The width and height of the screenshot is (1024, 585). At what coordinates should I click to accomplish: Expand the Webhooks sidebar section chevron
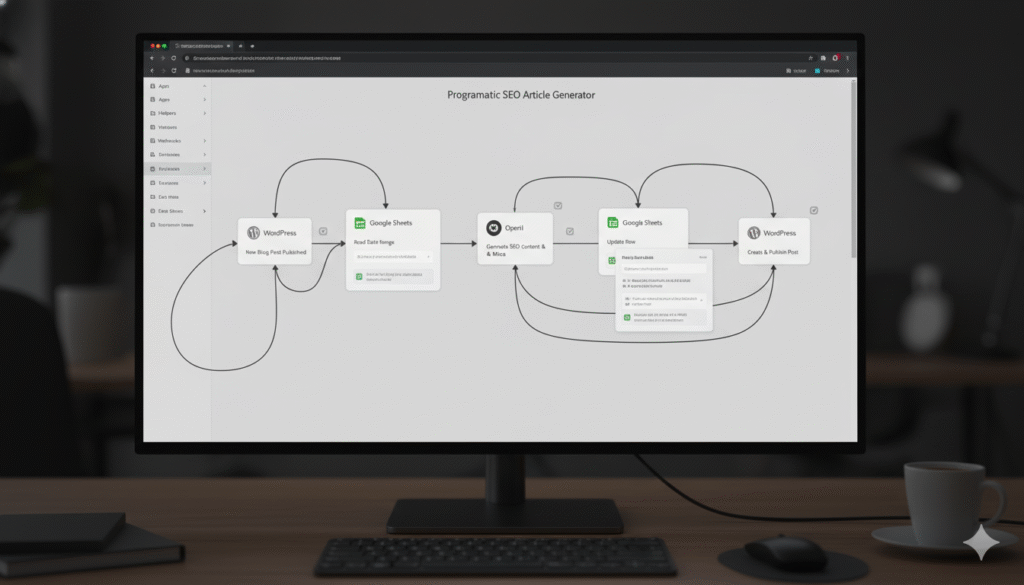pos(205,141)
